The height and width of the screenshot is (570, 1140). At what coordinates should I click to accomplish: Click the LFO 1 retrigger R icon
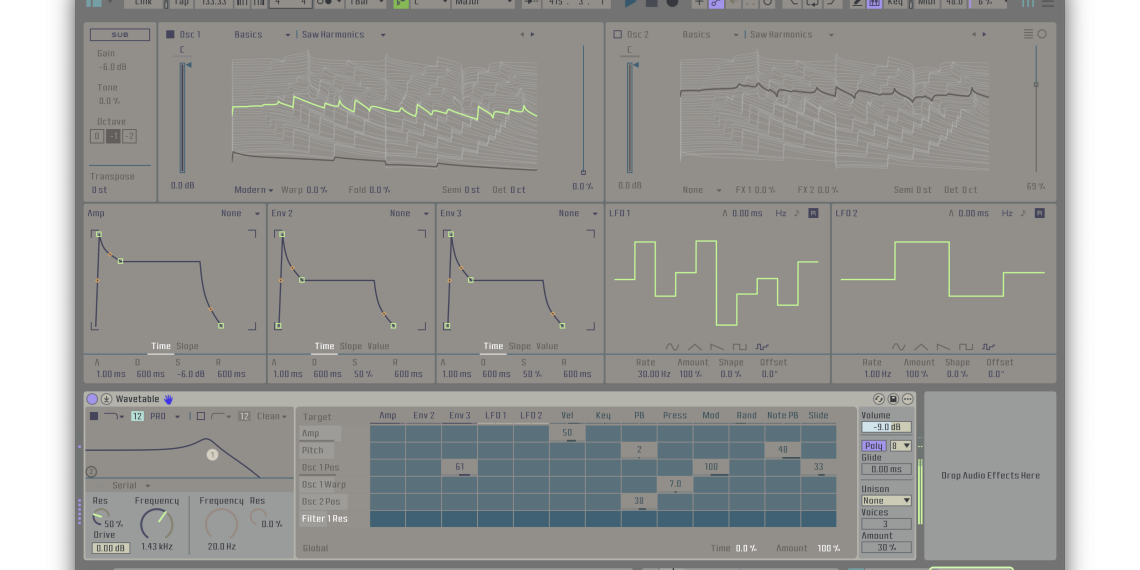point(813,213)
